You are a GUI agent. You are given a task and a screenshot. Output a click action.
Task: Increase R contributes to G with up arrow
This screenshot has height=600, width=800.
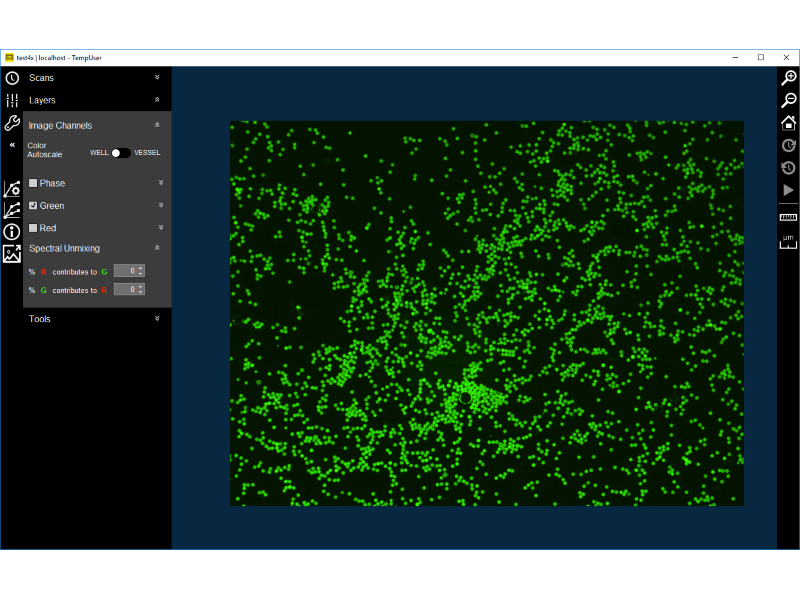click(x=141, y=268)
